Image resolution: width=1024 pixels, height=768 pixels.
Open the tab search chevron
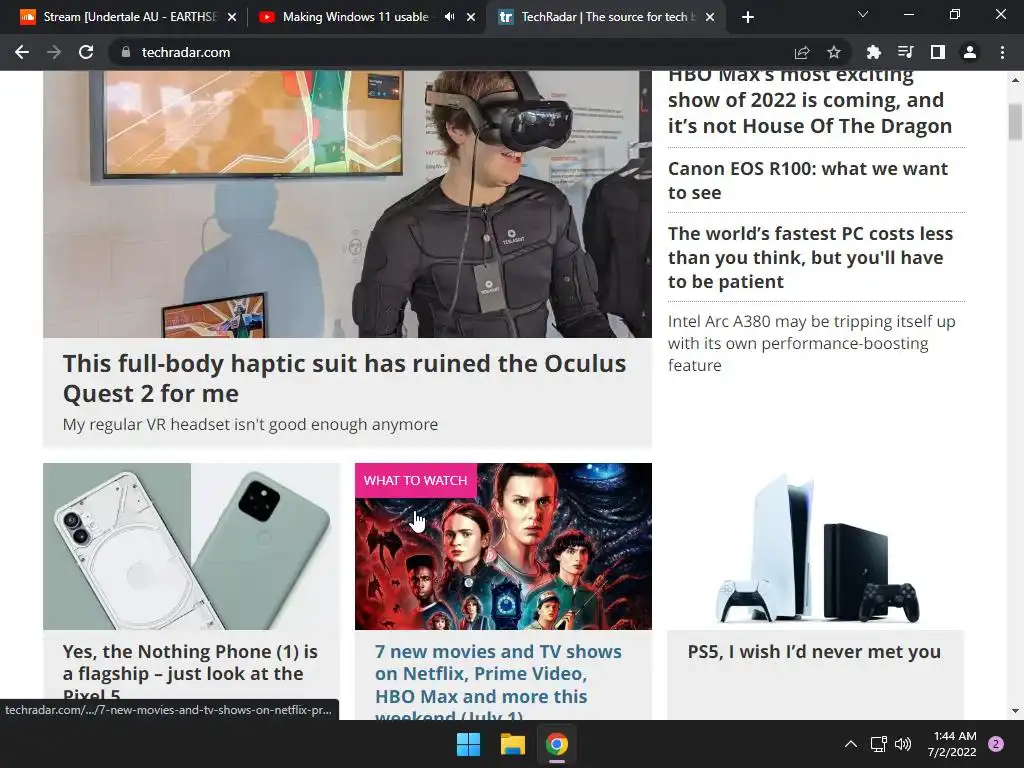tap(863, 15)
